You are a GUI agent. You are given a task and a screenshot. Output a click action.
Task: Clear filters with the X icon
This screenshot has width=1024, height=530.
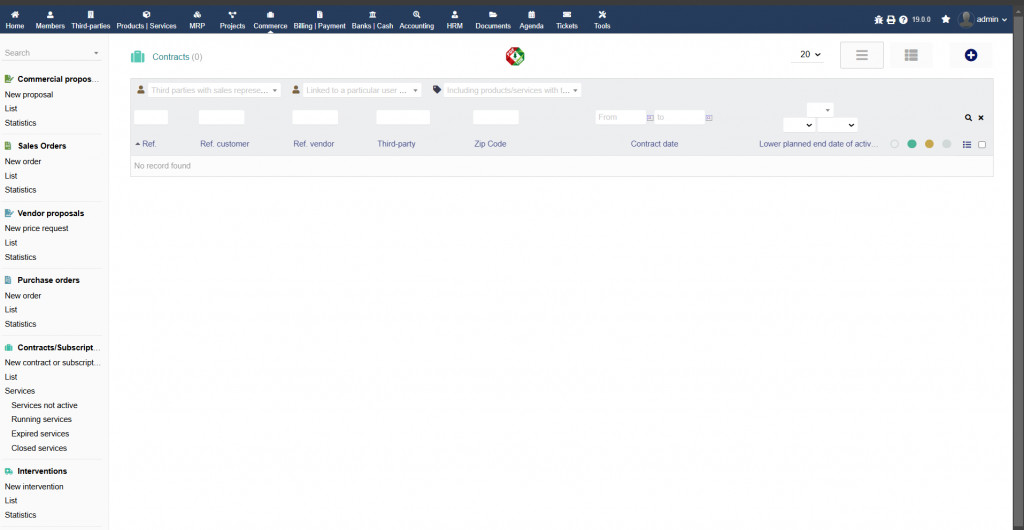pyautogui.click(x=981, y=118)
